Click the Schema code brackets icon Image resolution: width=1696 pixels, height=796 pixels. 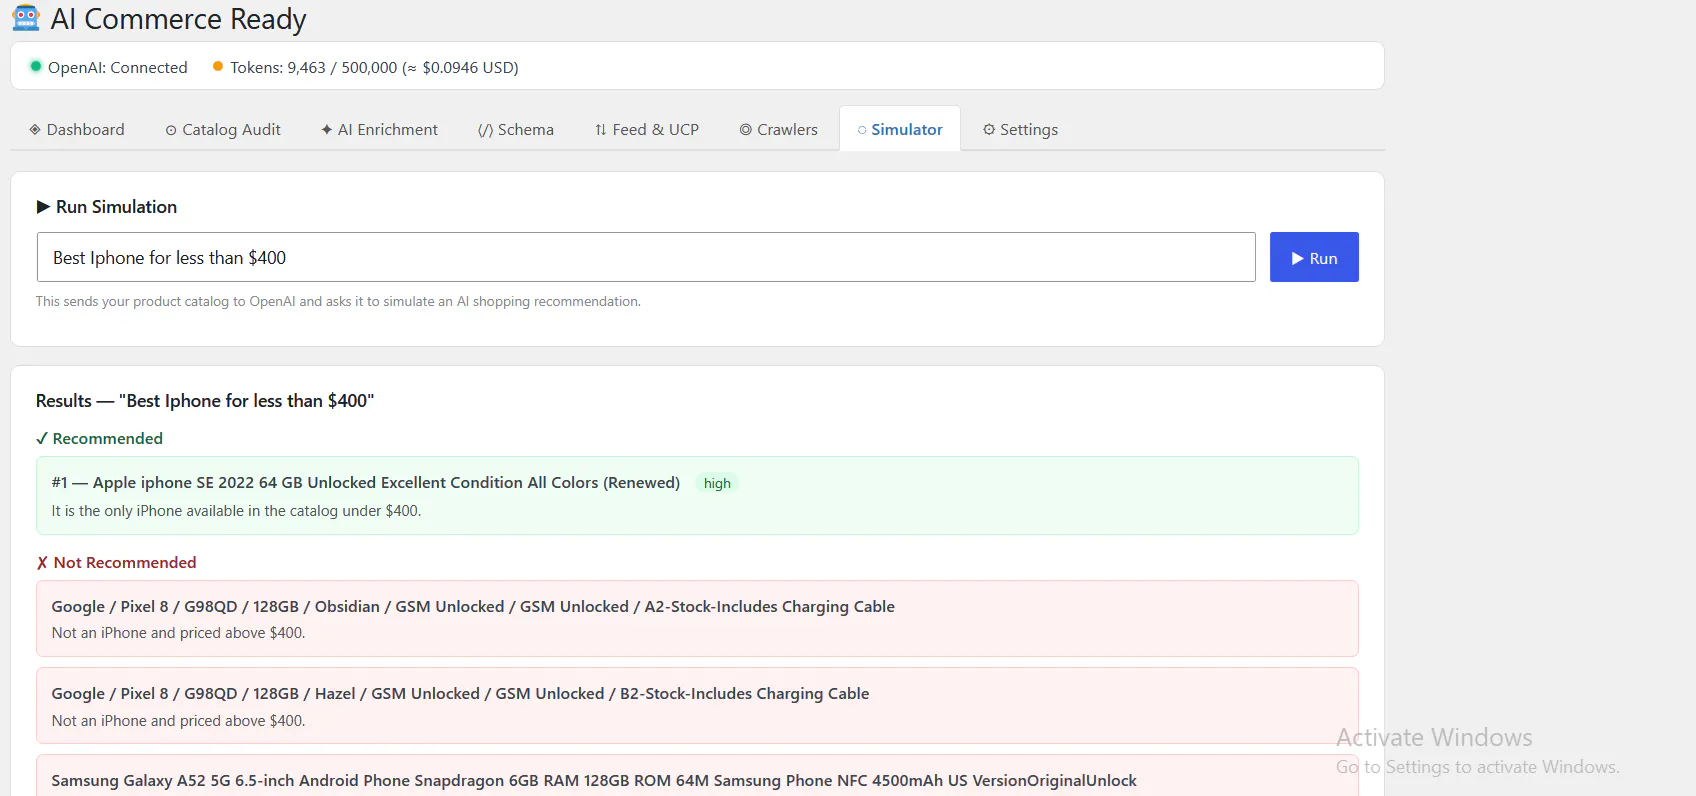485,130
